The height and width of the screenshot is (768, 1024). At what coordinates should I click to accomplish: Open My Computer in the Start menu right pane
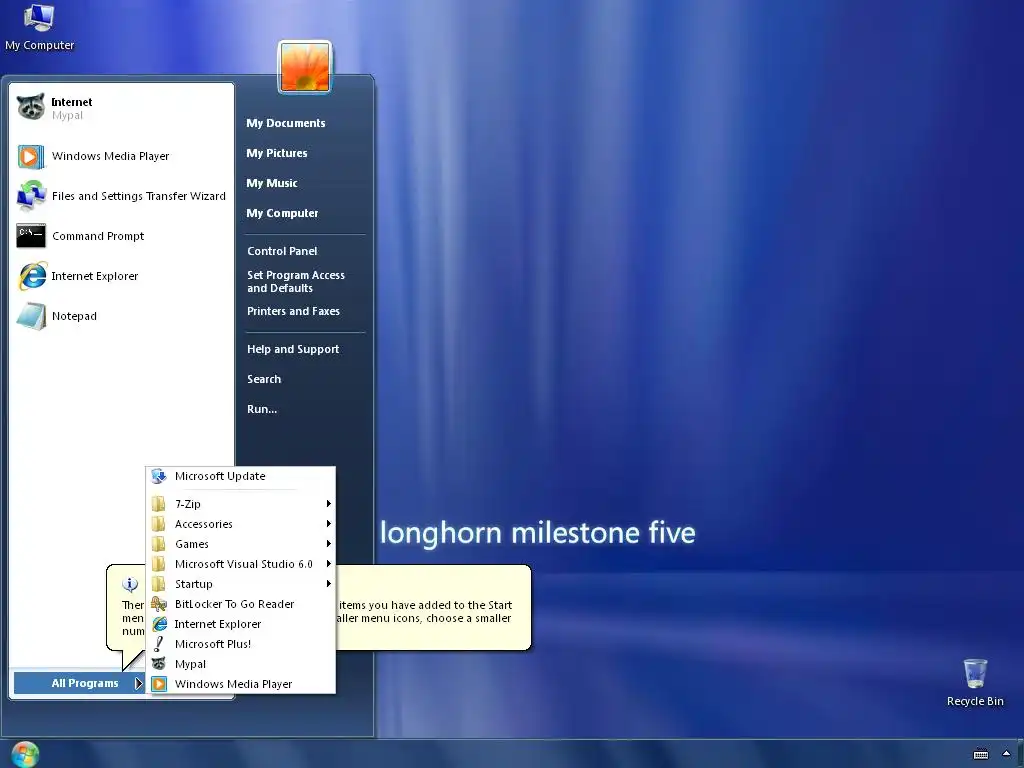coord(282,213)
